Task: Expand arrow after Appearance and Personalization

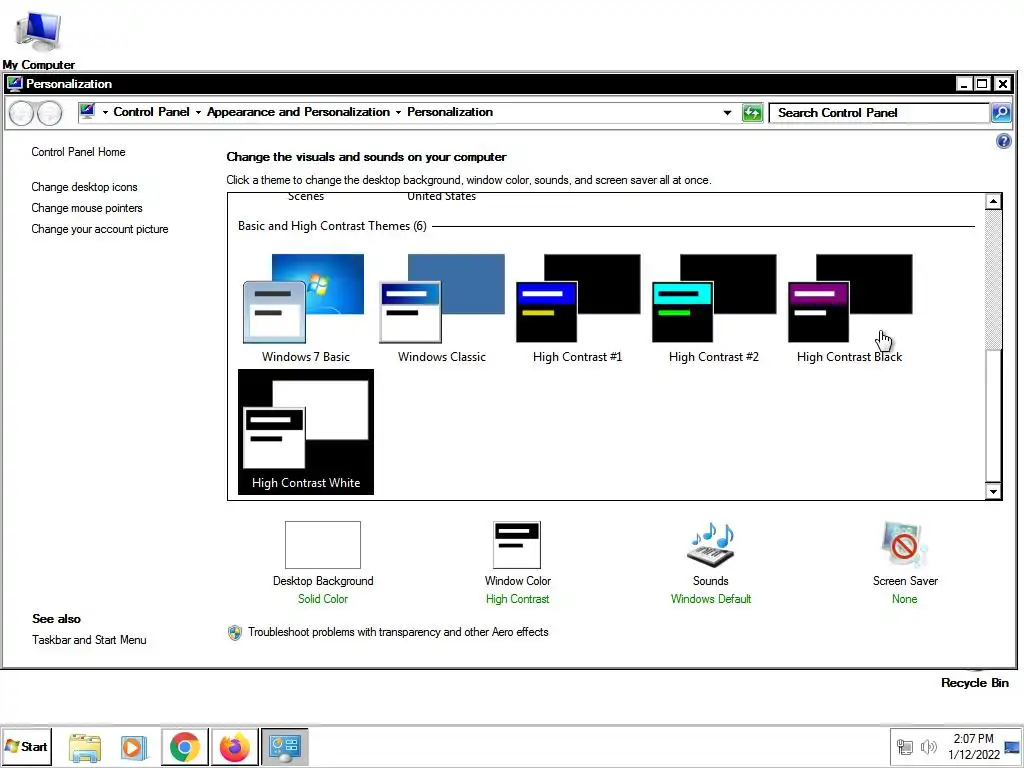Action: tap(398, 112)
